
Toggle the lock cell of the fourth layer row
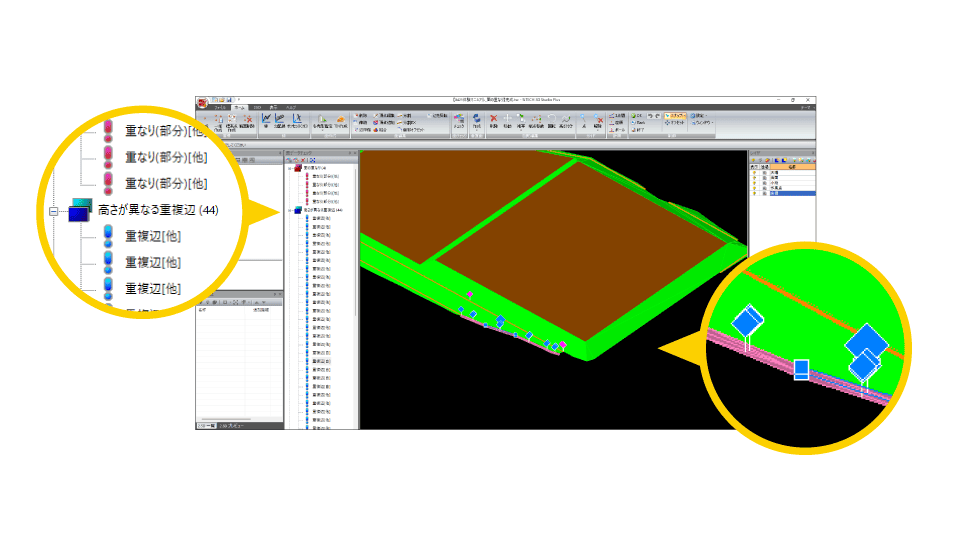tap(765, 188)
